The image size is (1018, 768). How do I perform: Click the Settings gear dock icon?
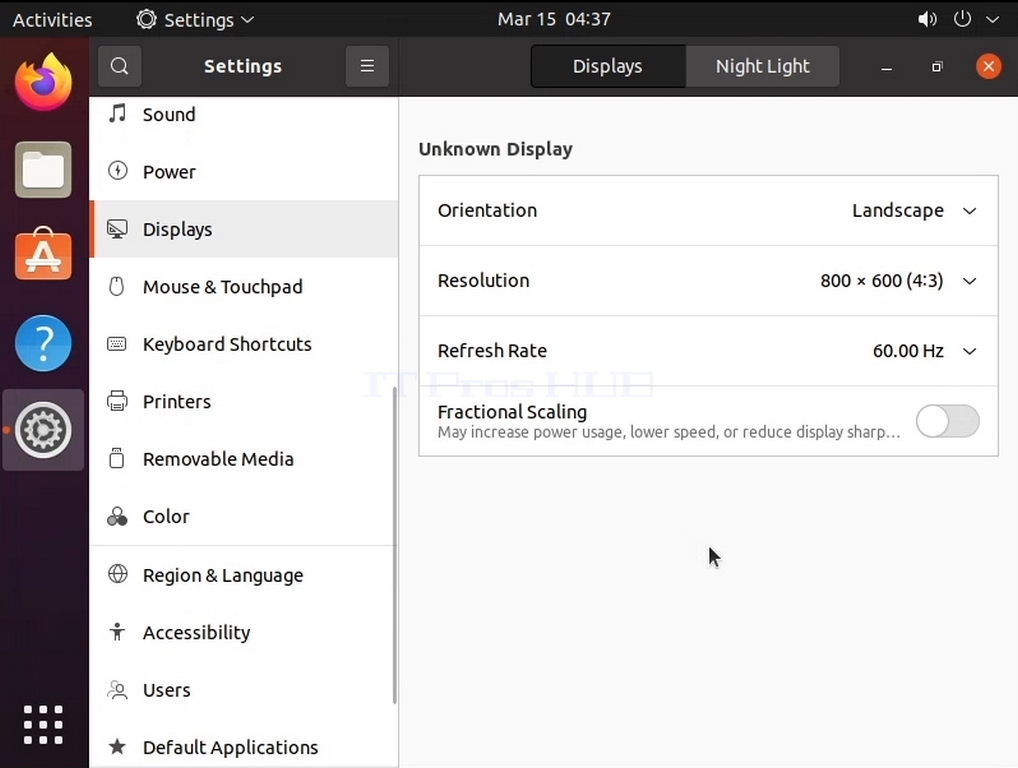(43, 430)
